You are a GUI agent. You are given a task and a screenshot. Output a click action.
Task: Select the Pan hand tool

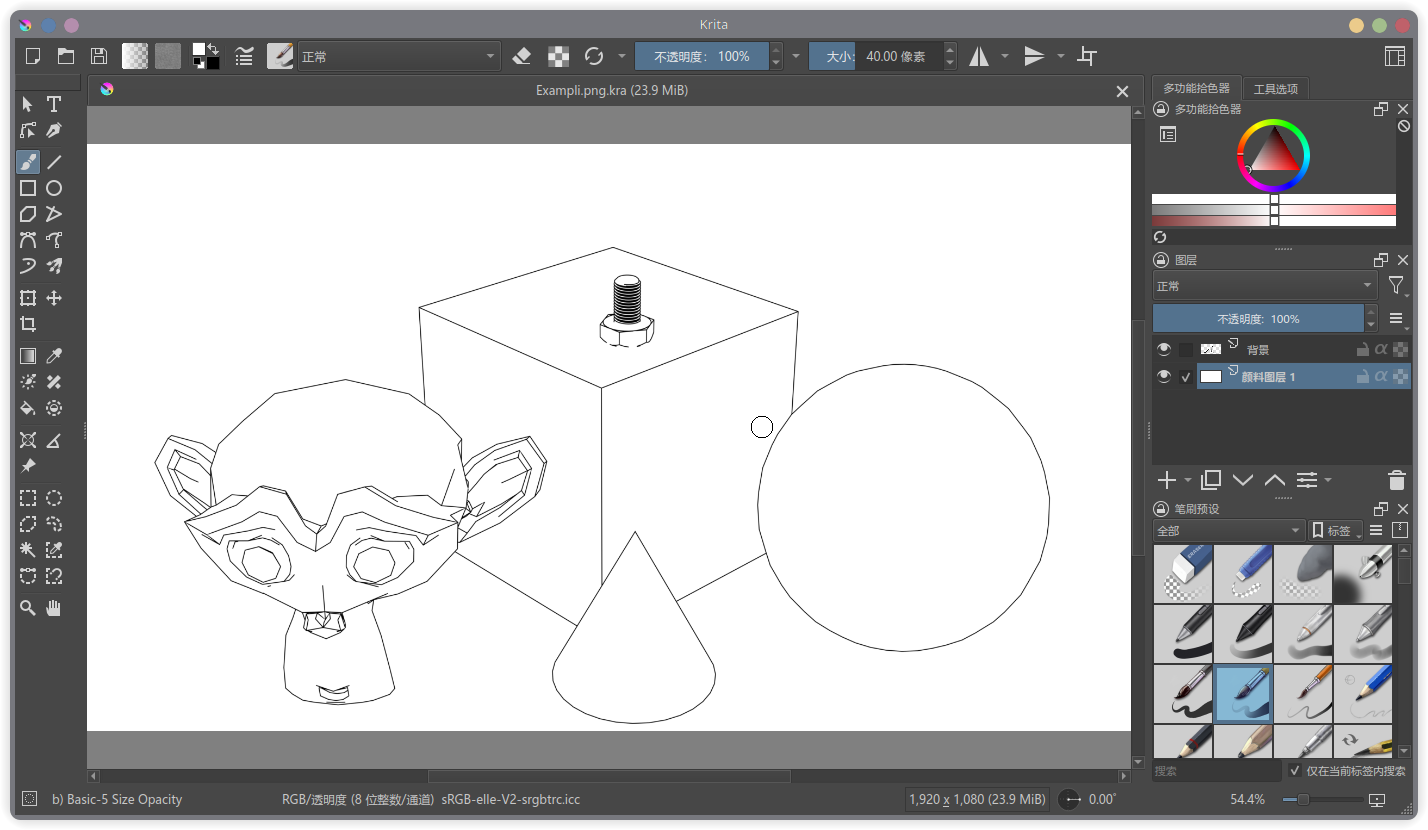[54, 608]
